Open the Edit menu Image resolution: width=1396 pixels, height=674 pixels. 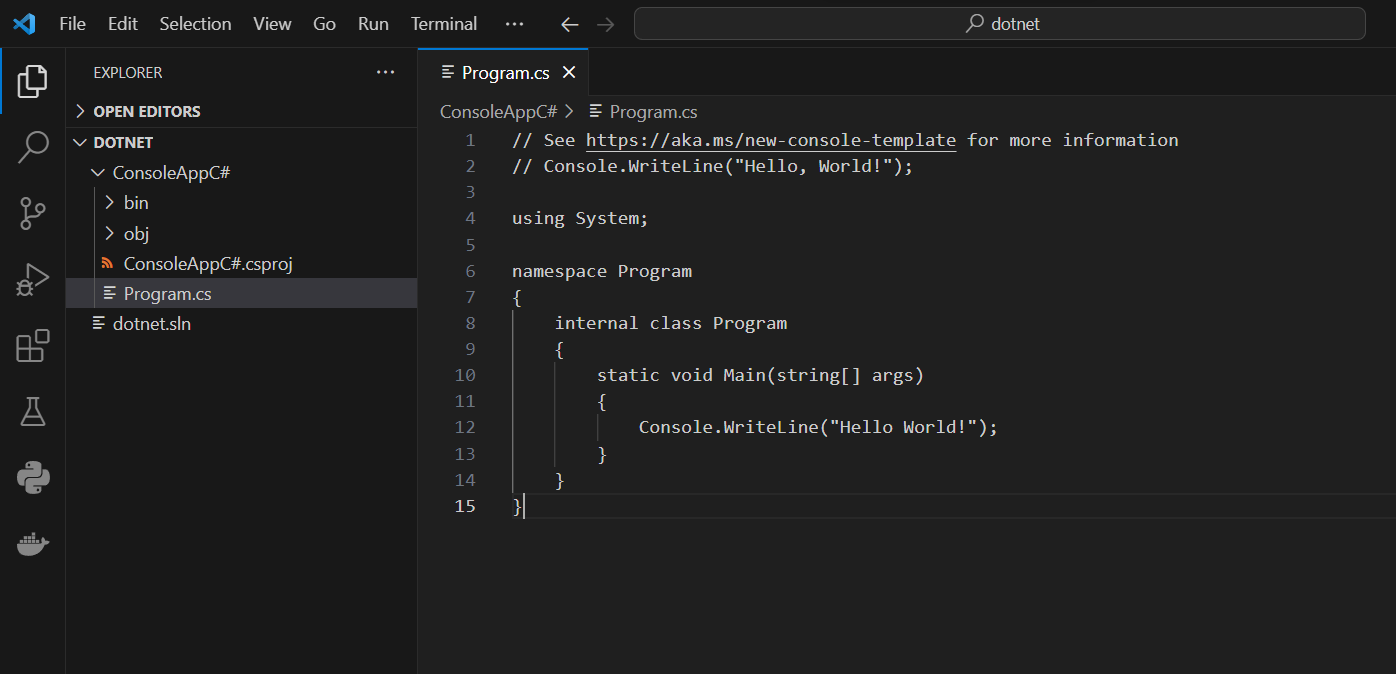coord(123,24)
